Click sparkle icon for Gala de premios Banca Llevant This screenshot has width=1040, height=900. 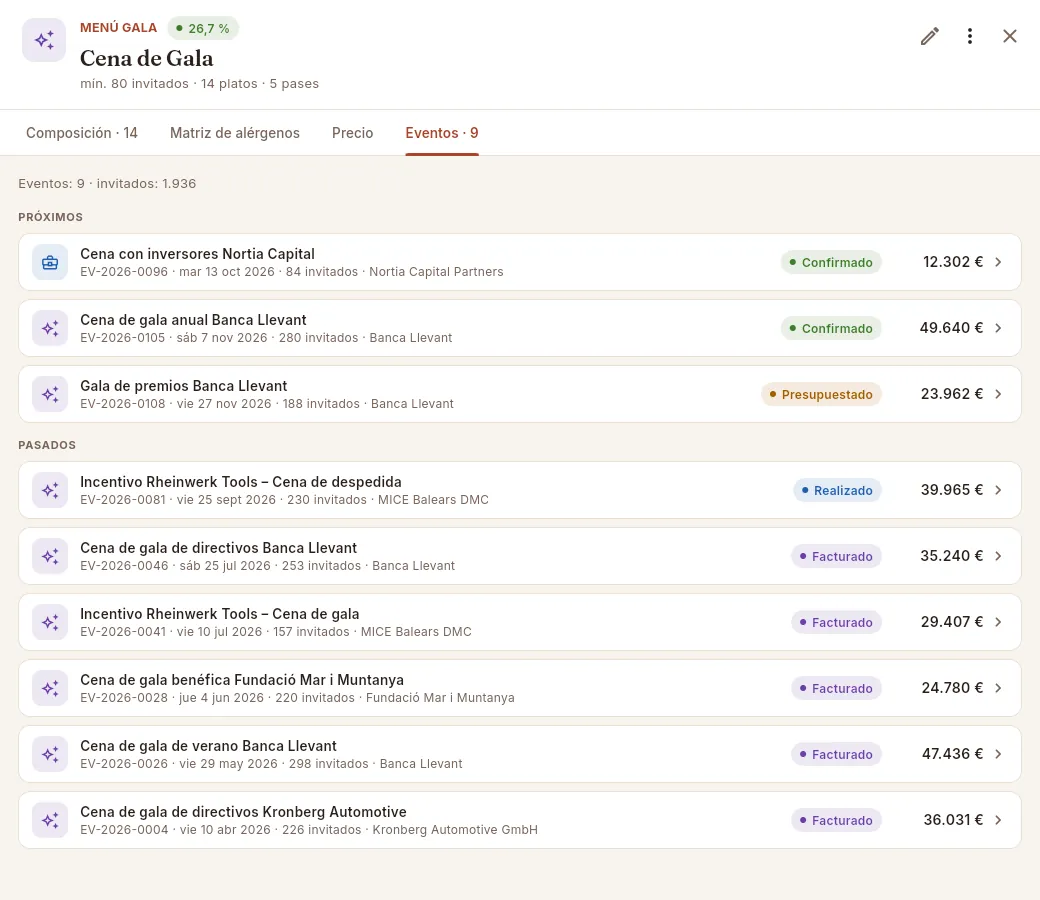50,394
